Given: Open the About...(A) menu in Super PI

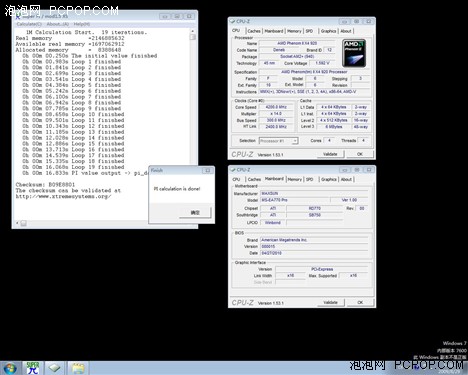Looking at the screenshot, I should pos(57,24).
